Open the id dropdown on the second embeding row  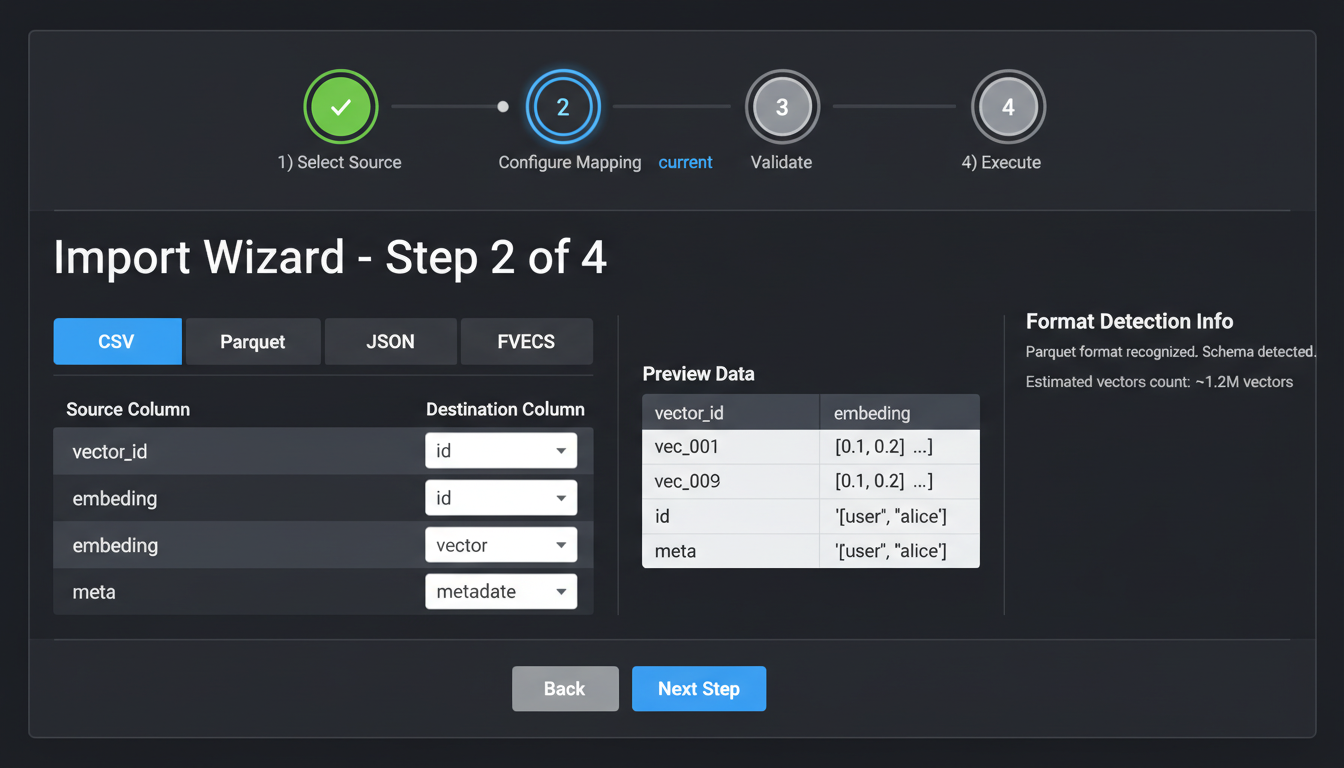(501, 497)
